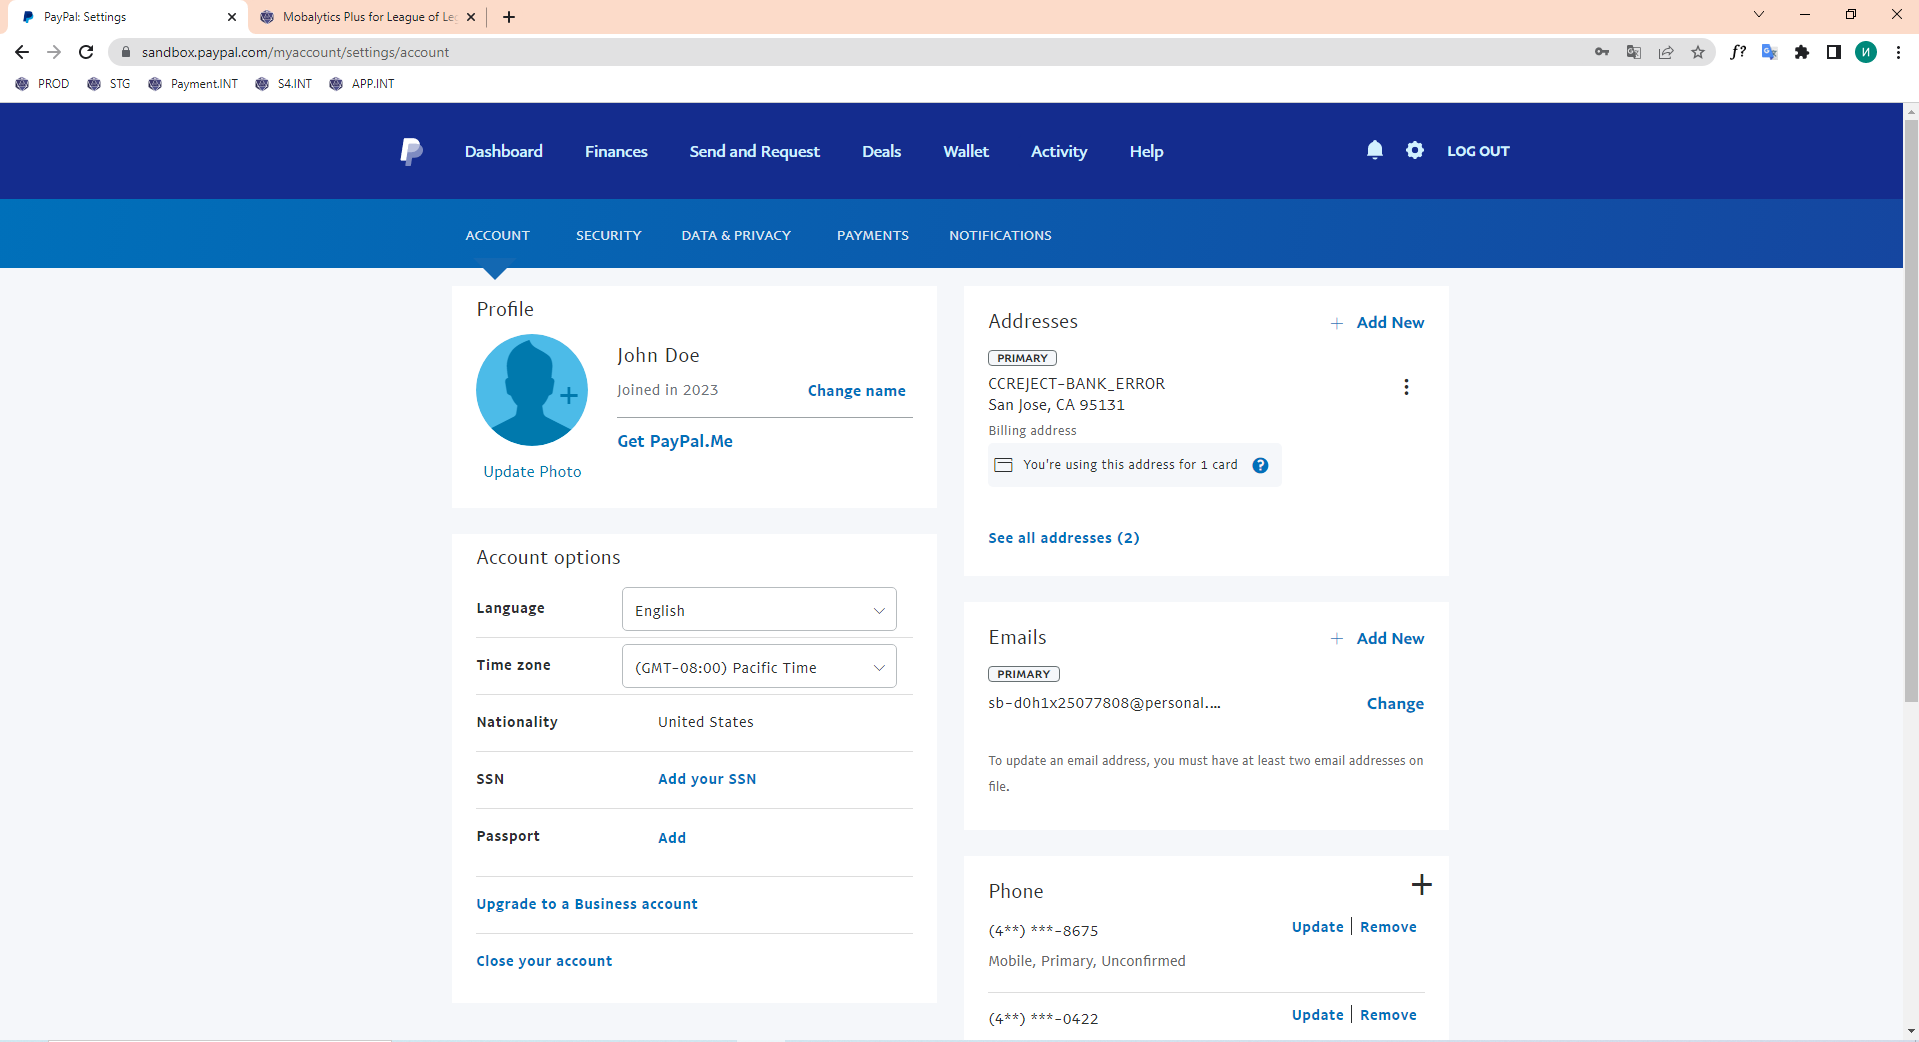Click See all addresses (2)

click(1064, 538)
